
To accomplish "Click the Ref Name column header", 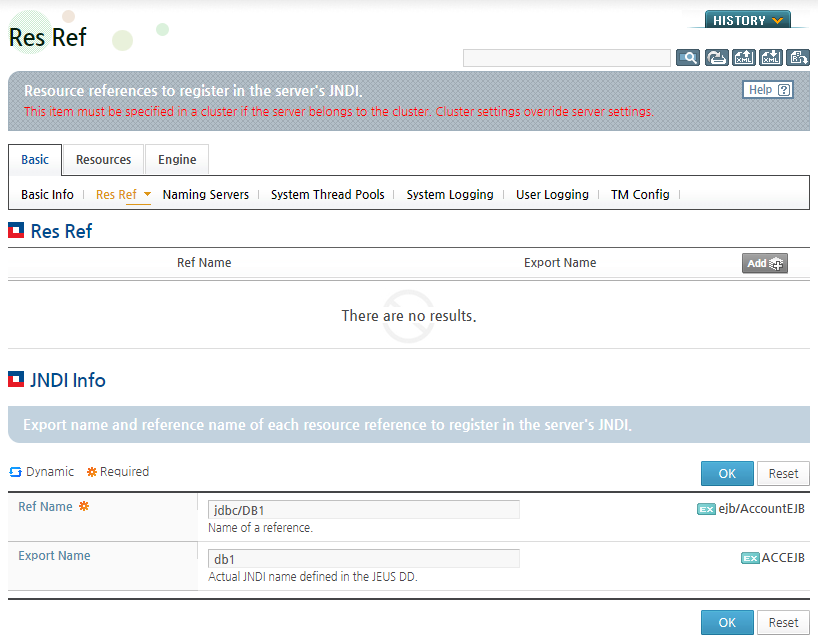I will (204, 263).
